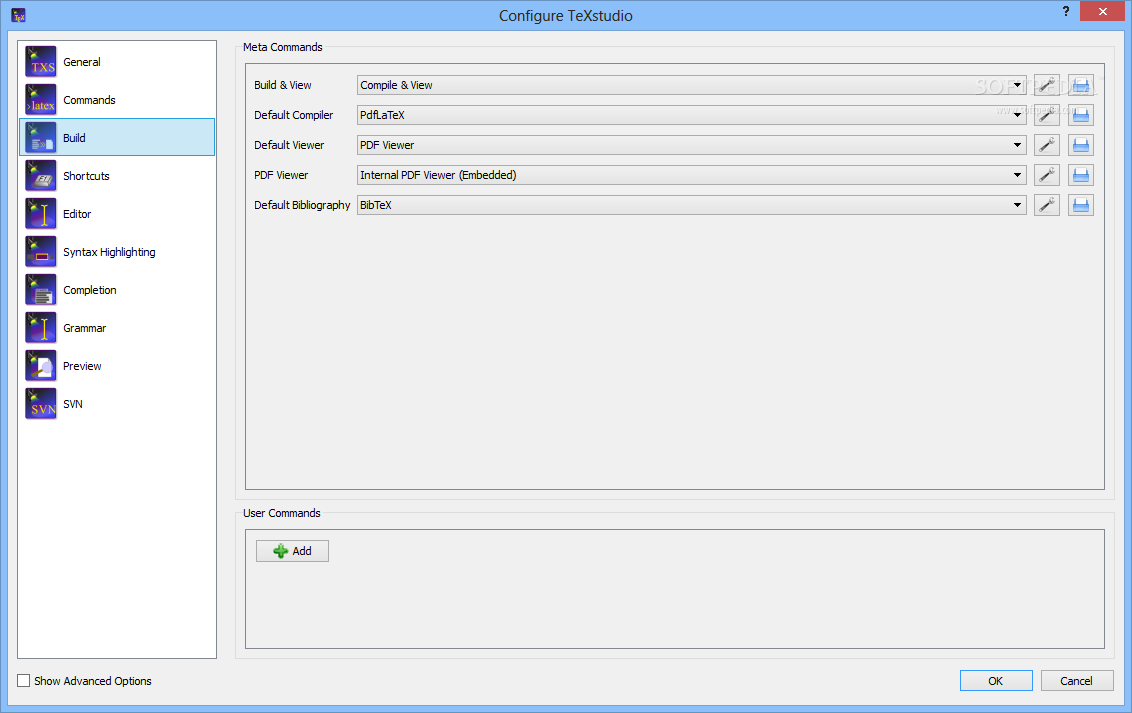Select the Build category icon
This screenshot has width=1132, height=713.
(40, 137)
